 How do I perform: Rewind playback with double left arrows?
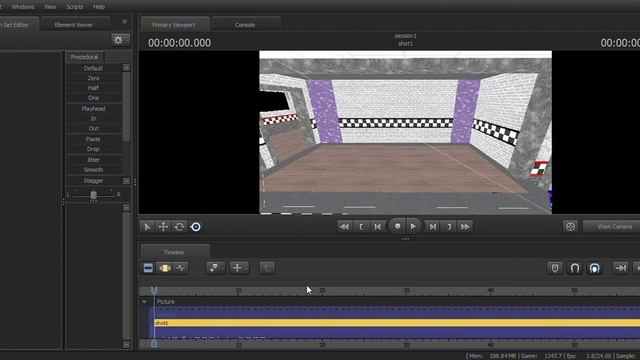344,227
